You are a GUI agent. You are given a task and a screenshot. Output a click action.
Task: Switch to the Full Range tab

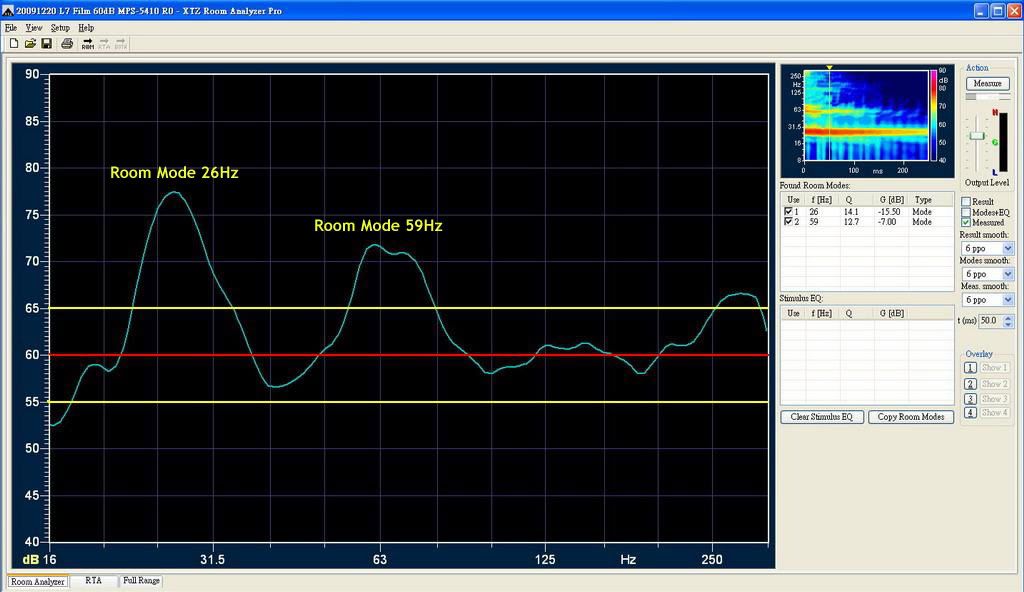141,580
